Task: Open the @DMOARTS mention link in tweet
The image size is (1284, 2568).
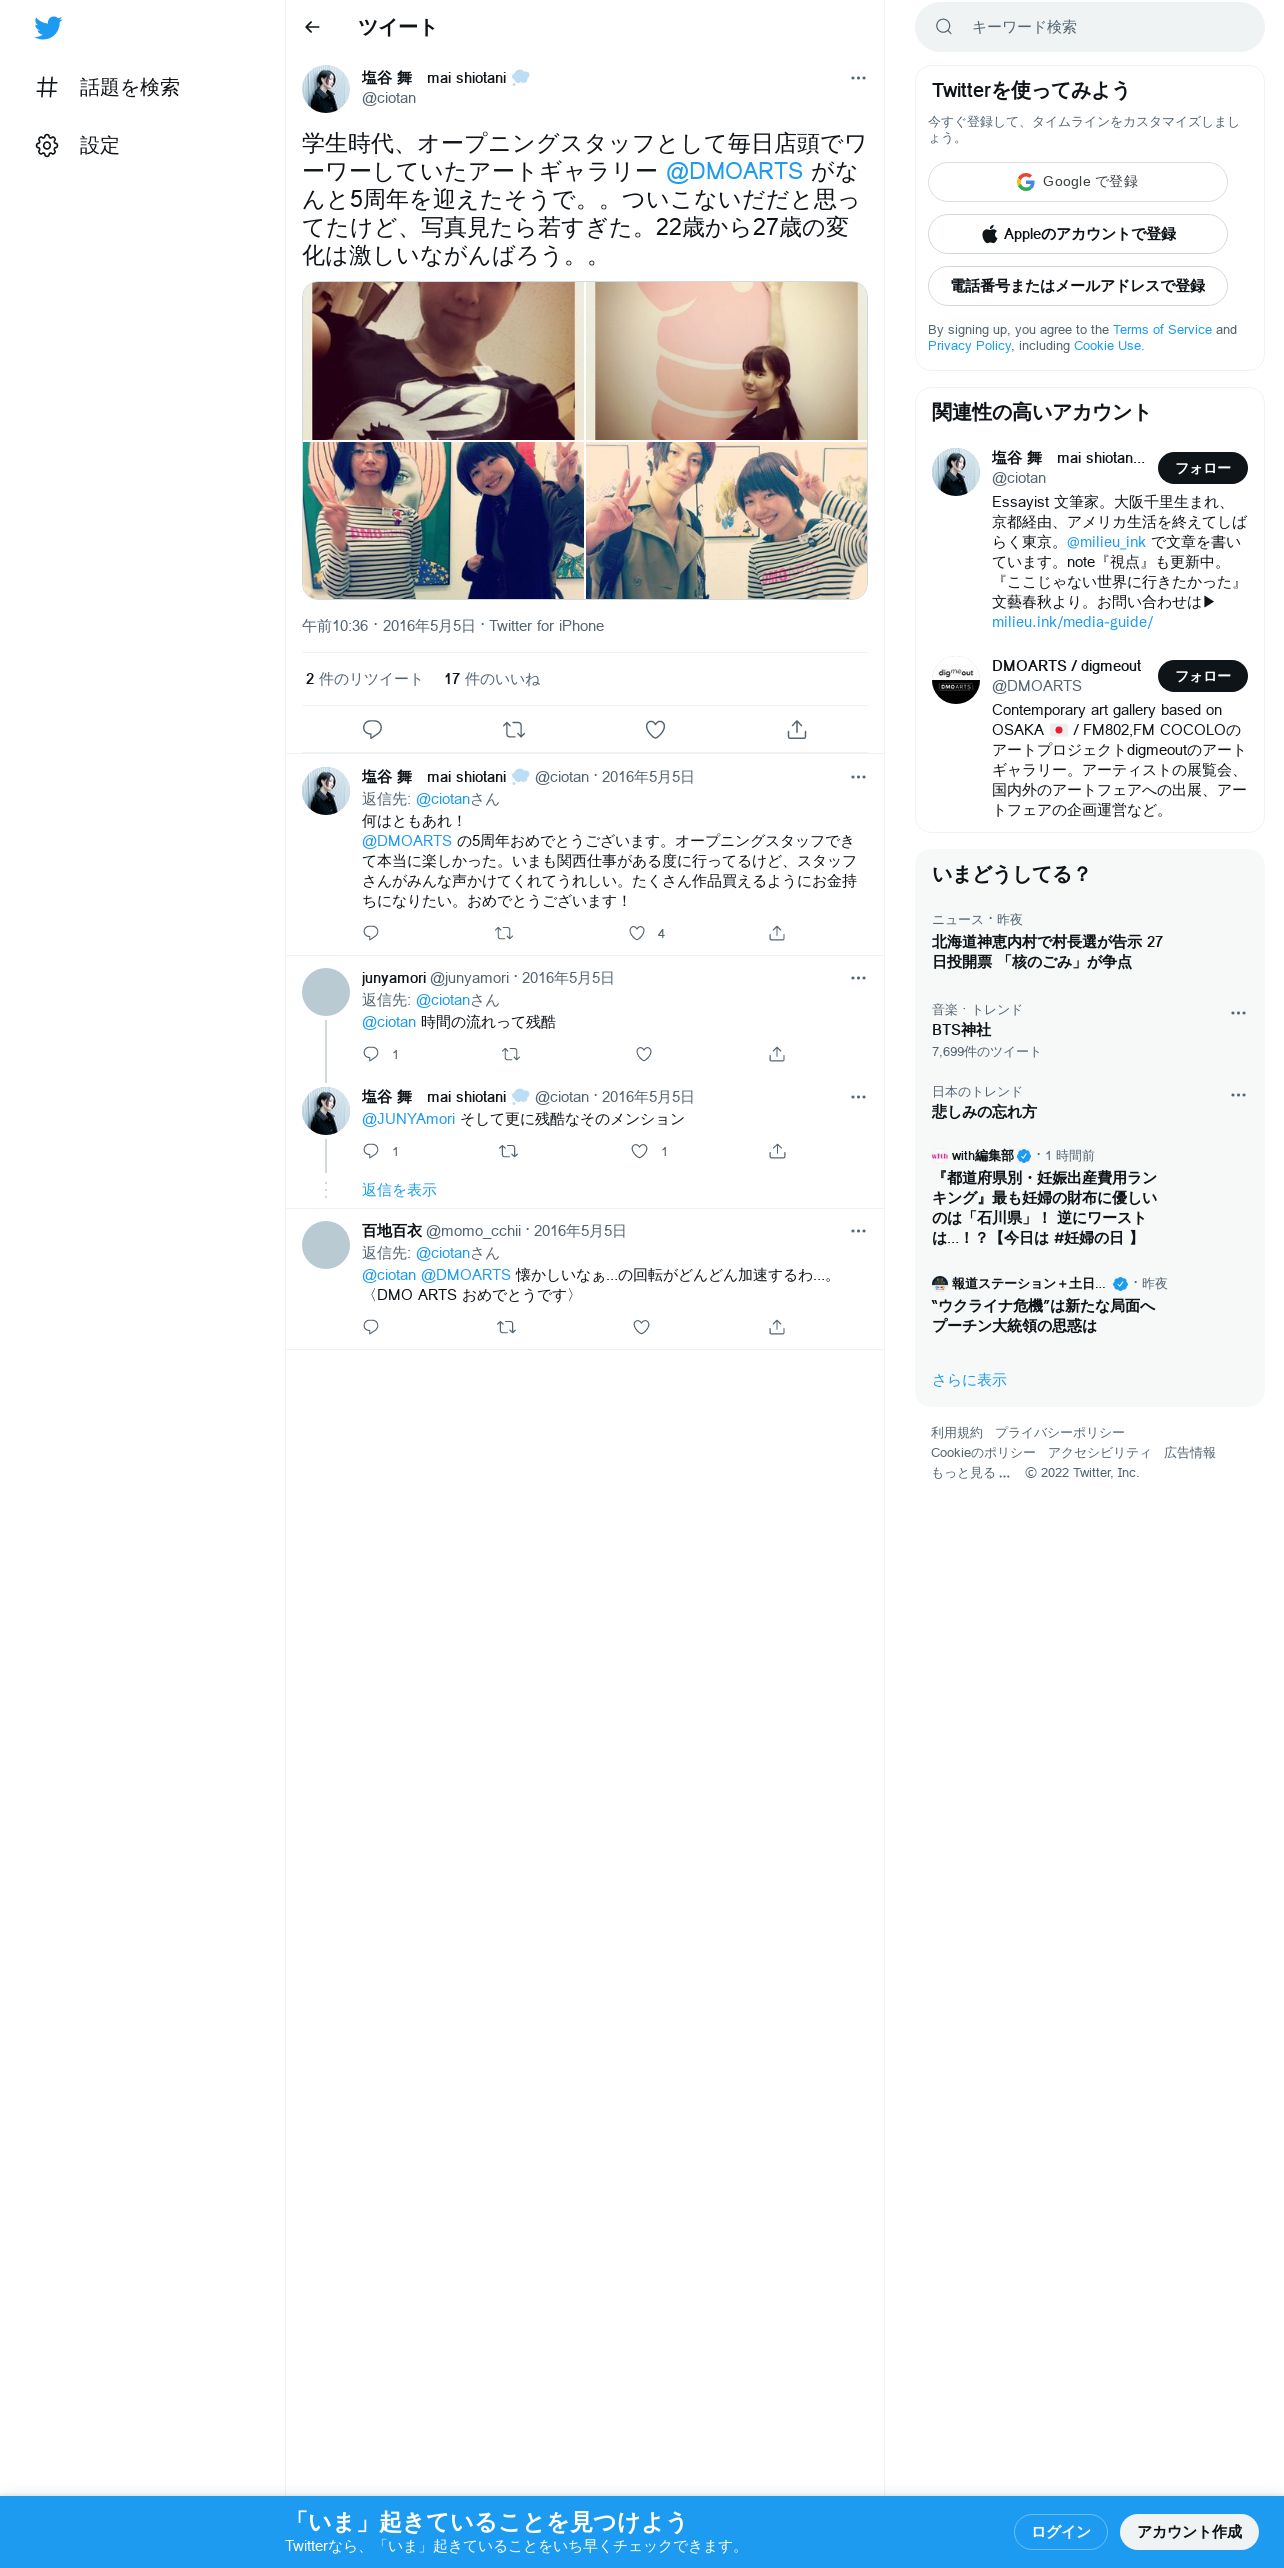Action: click(734, 172)
